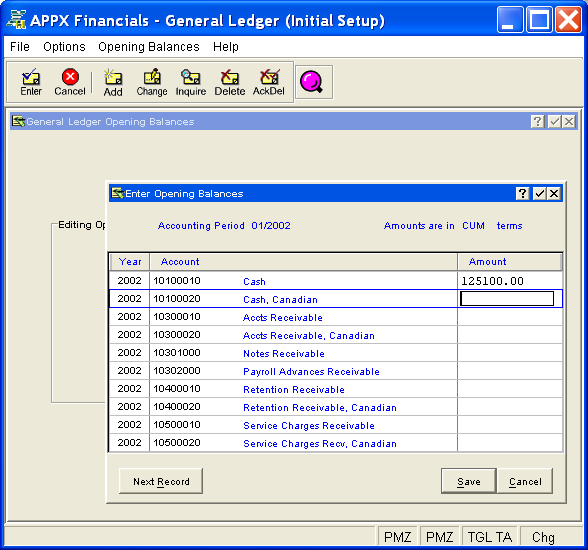Select the Notes Receivable row

(336, 353)
